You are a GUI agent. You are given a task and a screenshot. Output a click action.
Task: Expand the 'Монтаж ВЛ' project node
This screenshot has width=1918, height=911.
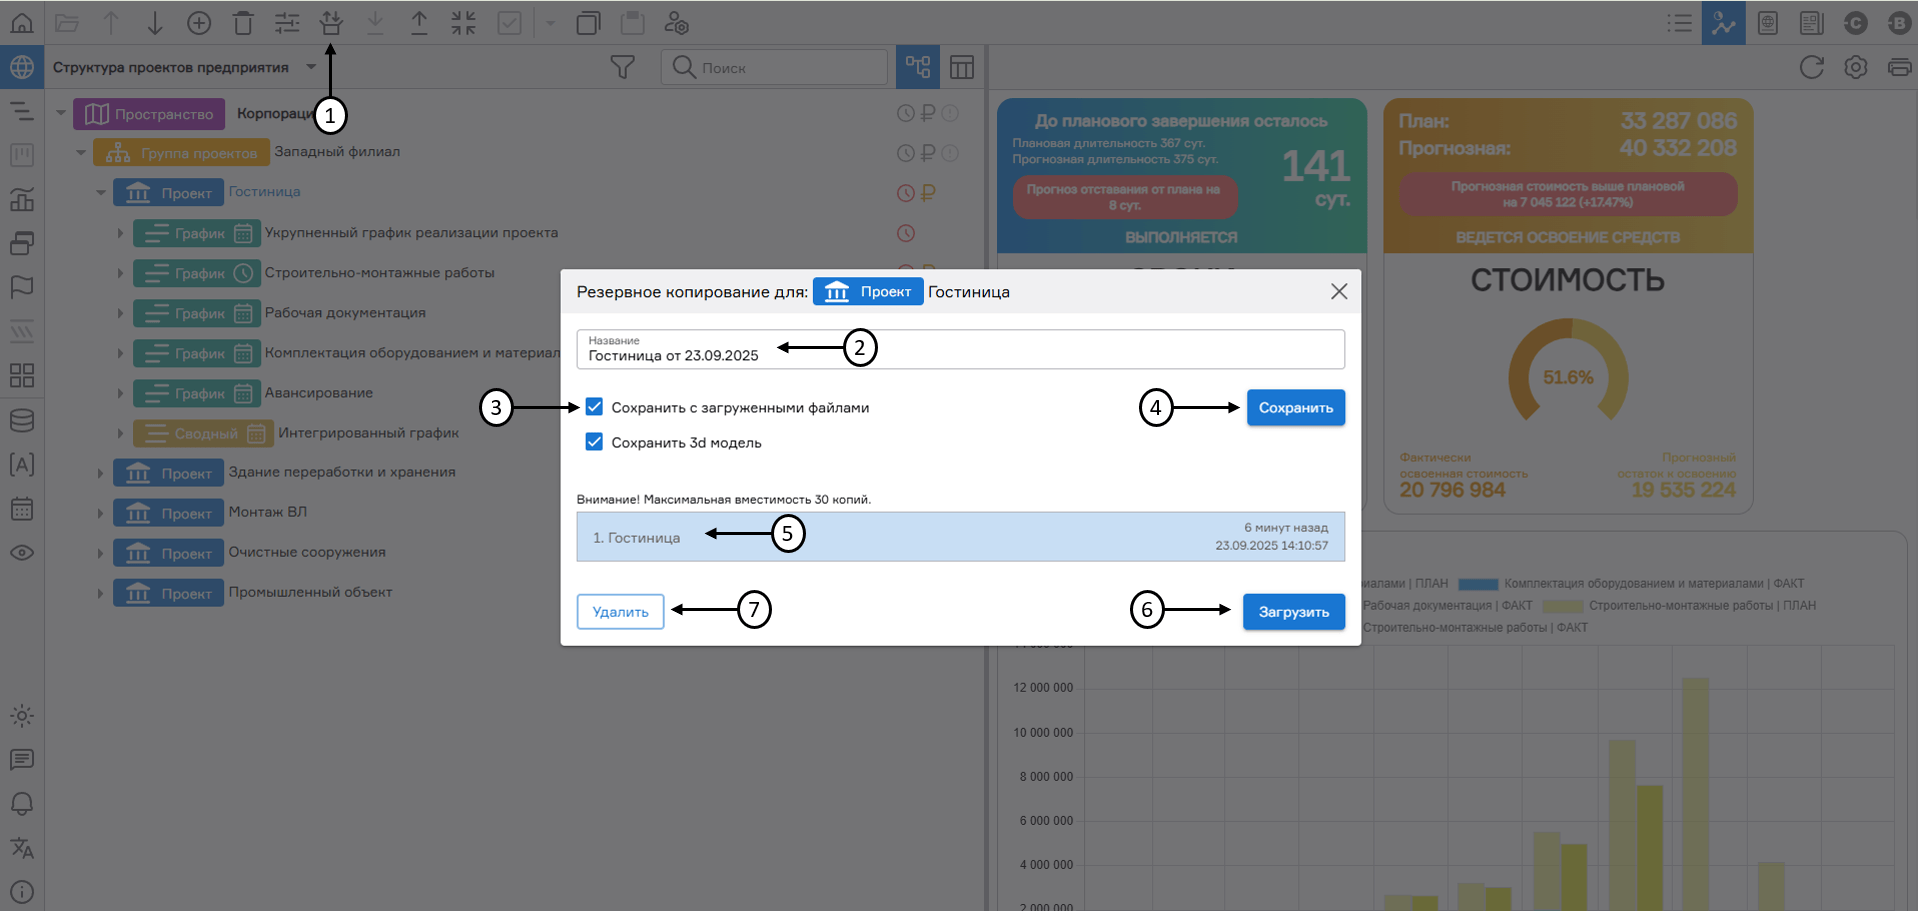[x=100, y=513]
